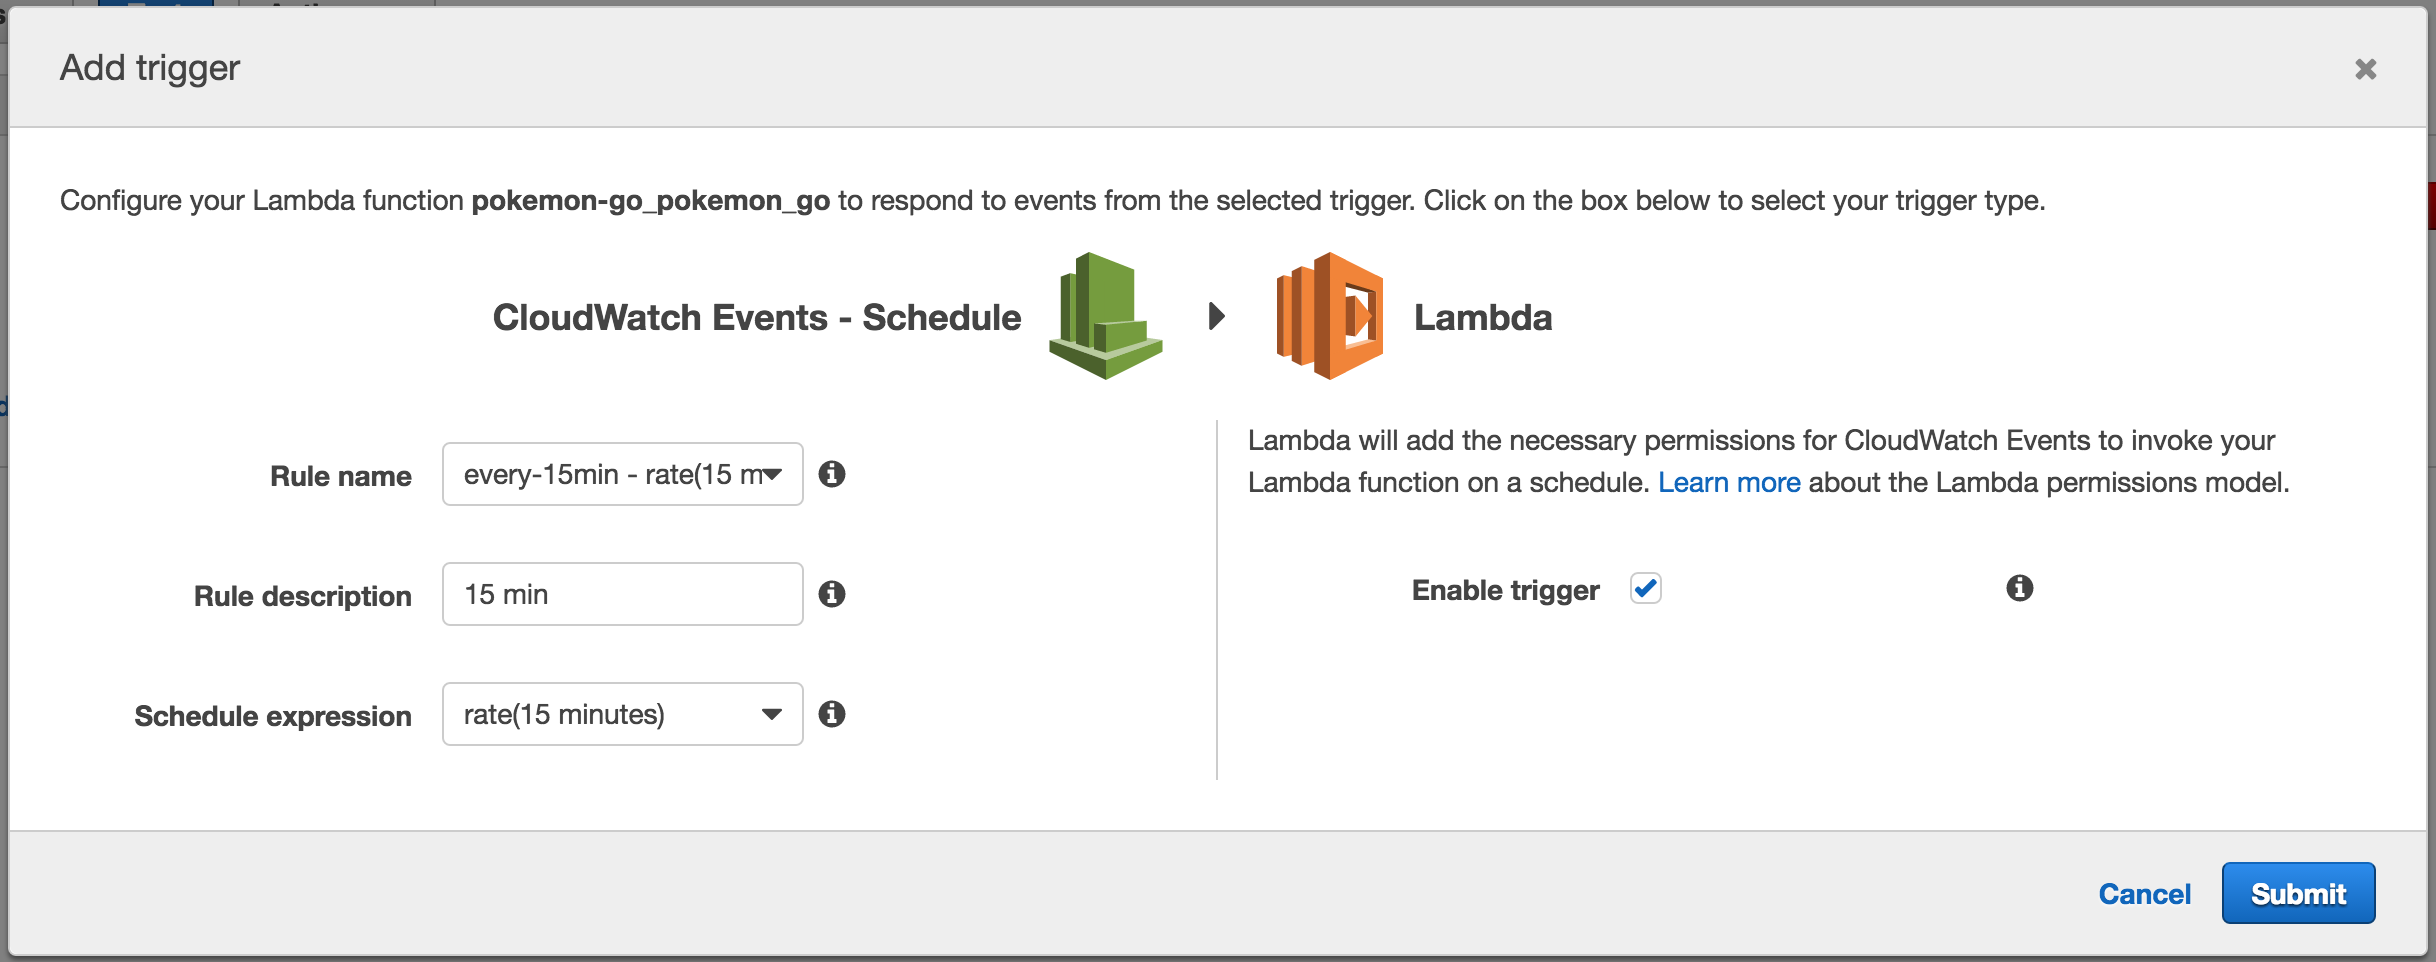Submit the trigger configuration
Image resolution: width=2436 pixels, height=962 pixels.
pyautogui.click(x=2297, y=893)
